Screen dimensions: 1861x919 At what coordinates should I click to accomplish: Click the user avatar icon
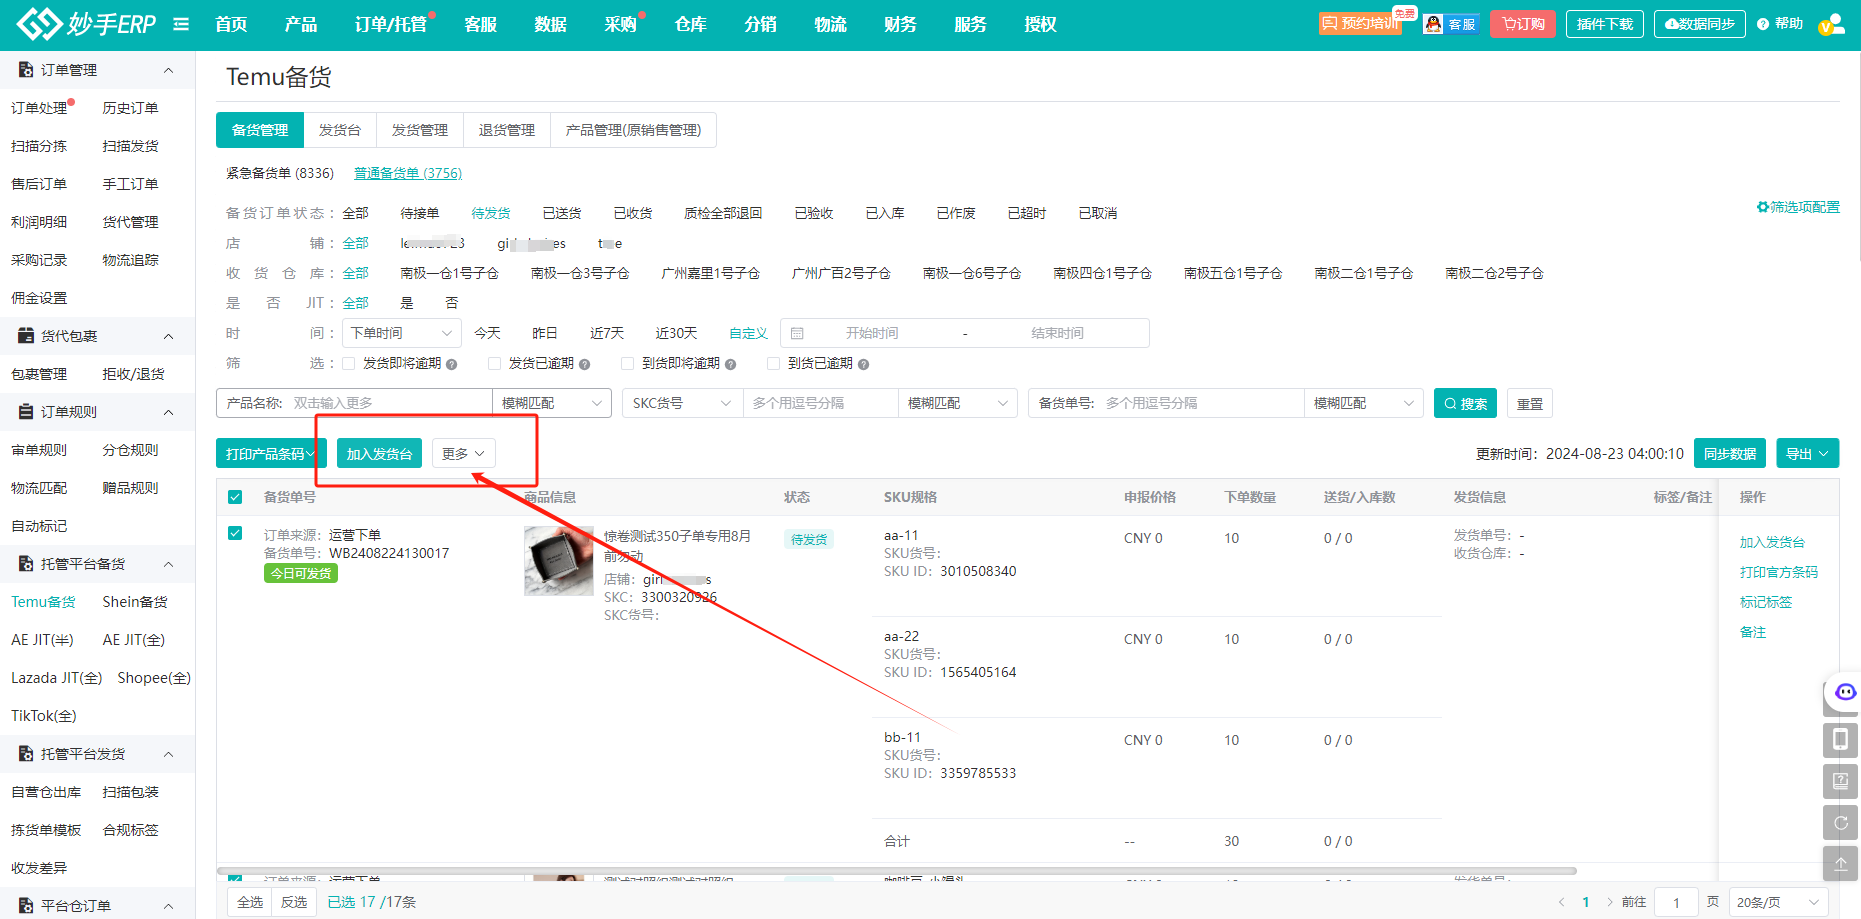coord(1830,24)
